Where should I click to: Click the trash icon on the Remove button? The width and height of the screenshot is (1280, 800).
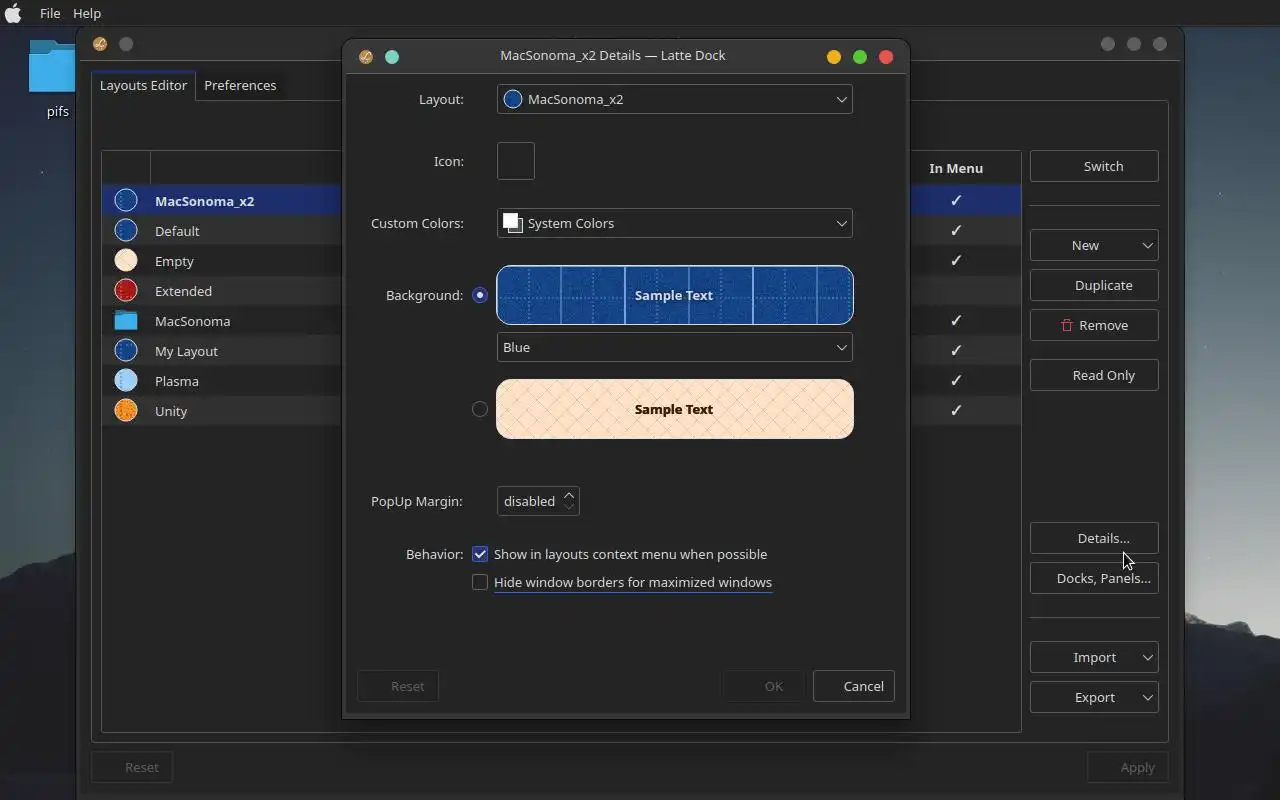(x=1066, y=325)
